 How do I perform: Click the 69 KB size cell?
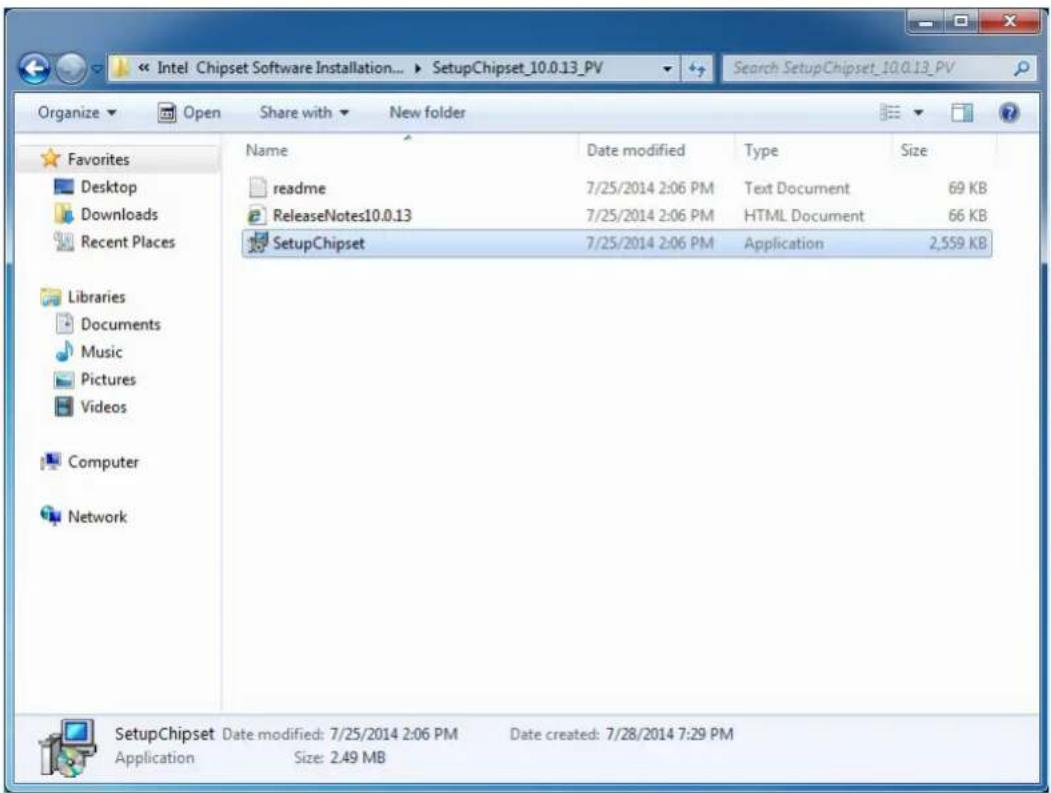coord(967,188)
